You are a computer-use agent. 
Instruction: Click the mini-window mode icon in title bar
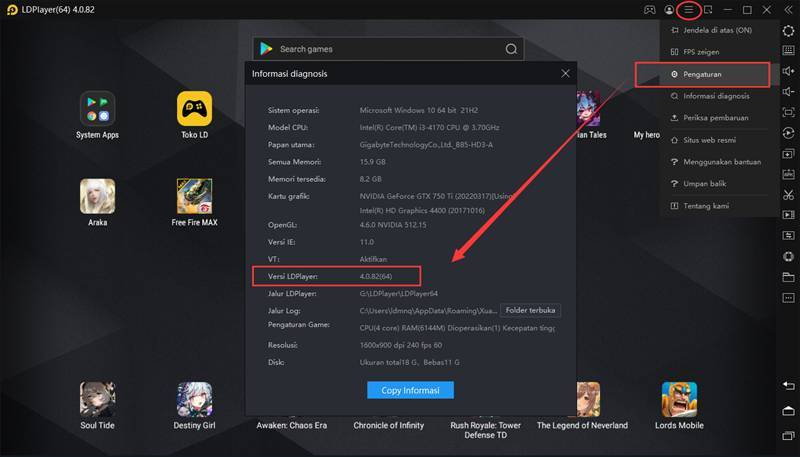[x=708, y=10]
